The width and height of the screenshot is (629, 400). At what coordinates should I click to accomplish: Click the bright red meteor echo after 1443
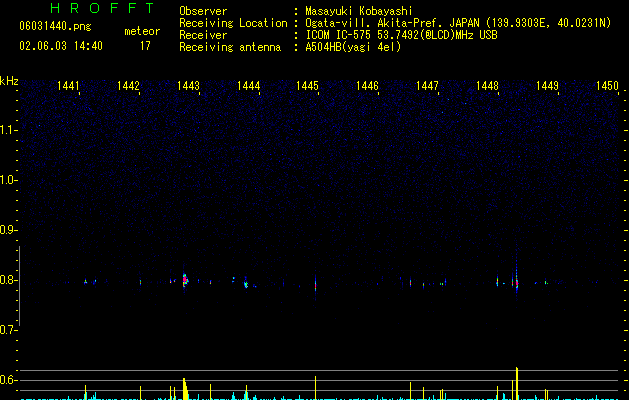tap(185, 280)
